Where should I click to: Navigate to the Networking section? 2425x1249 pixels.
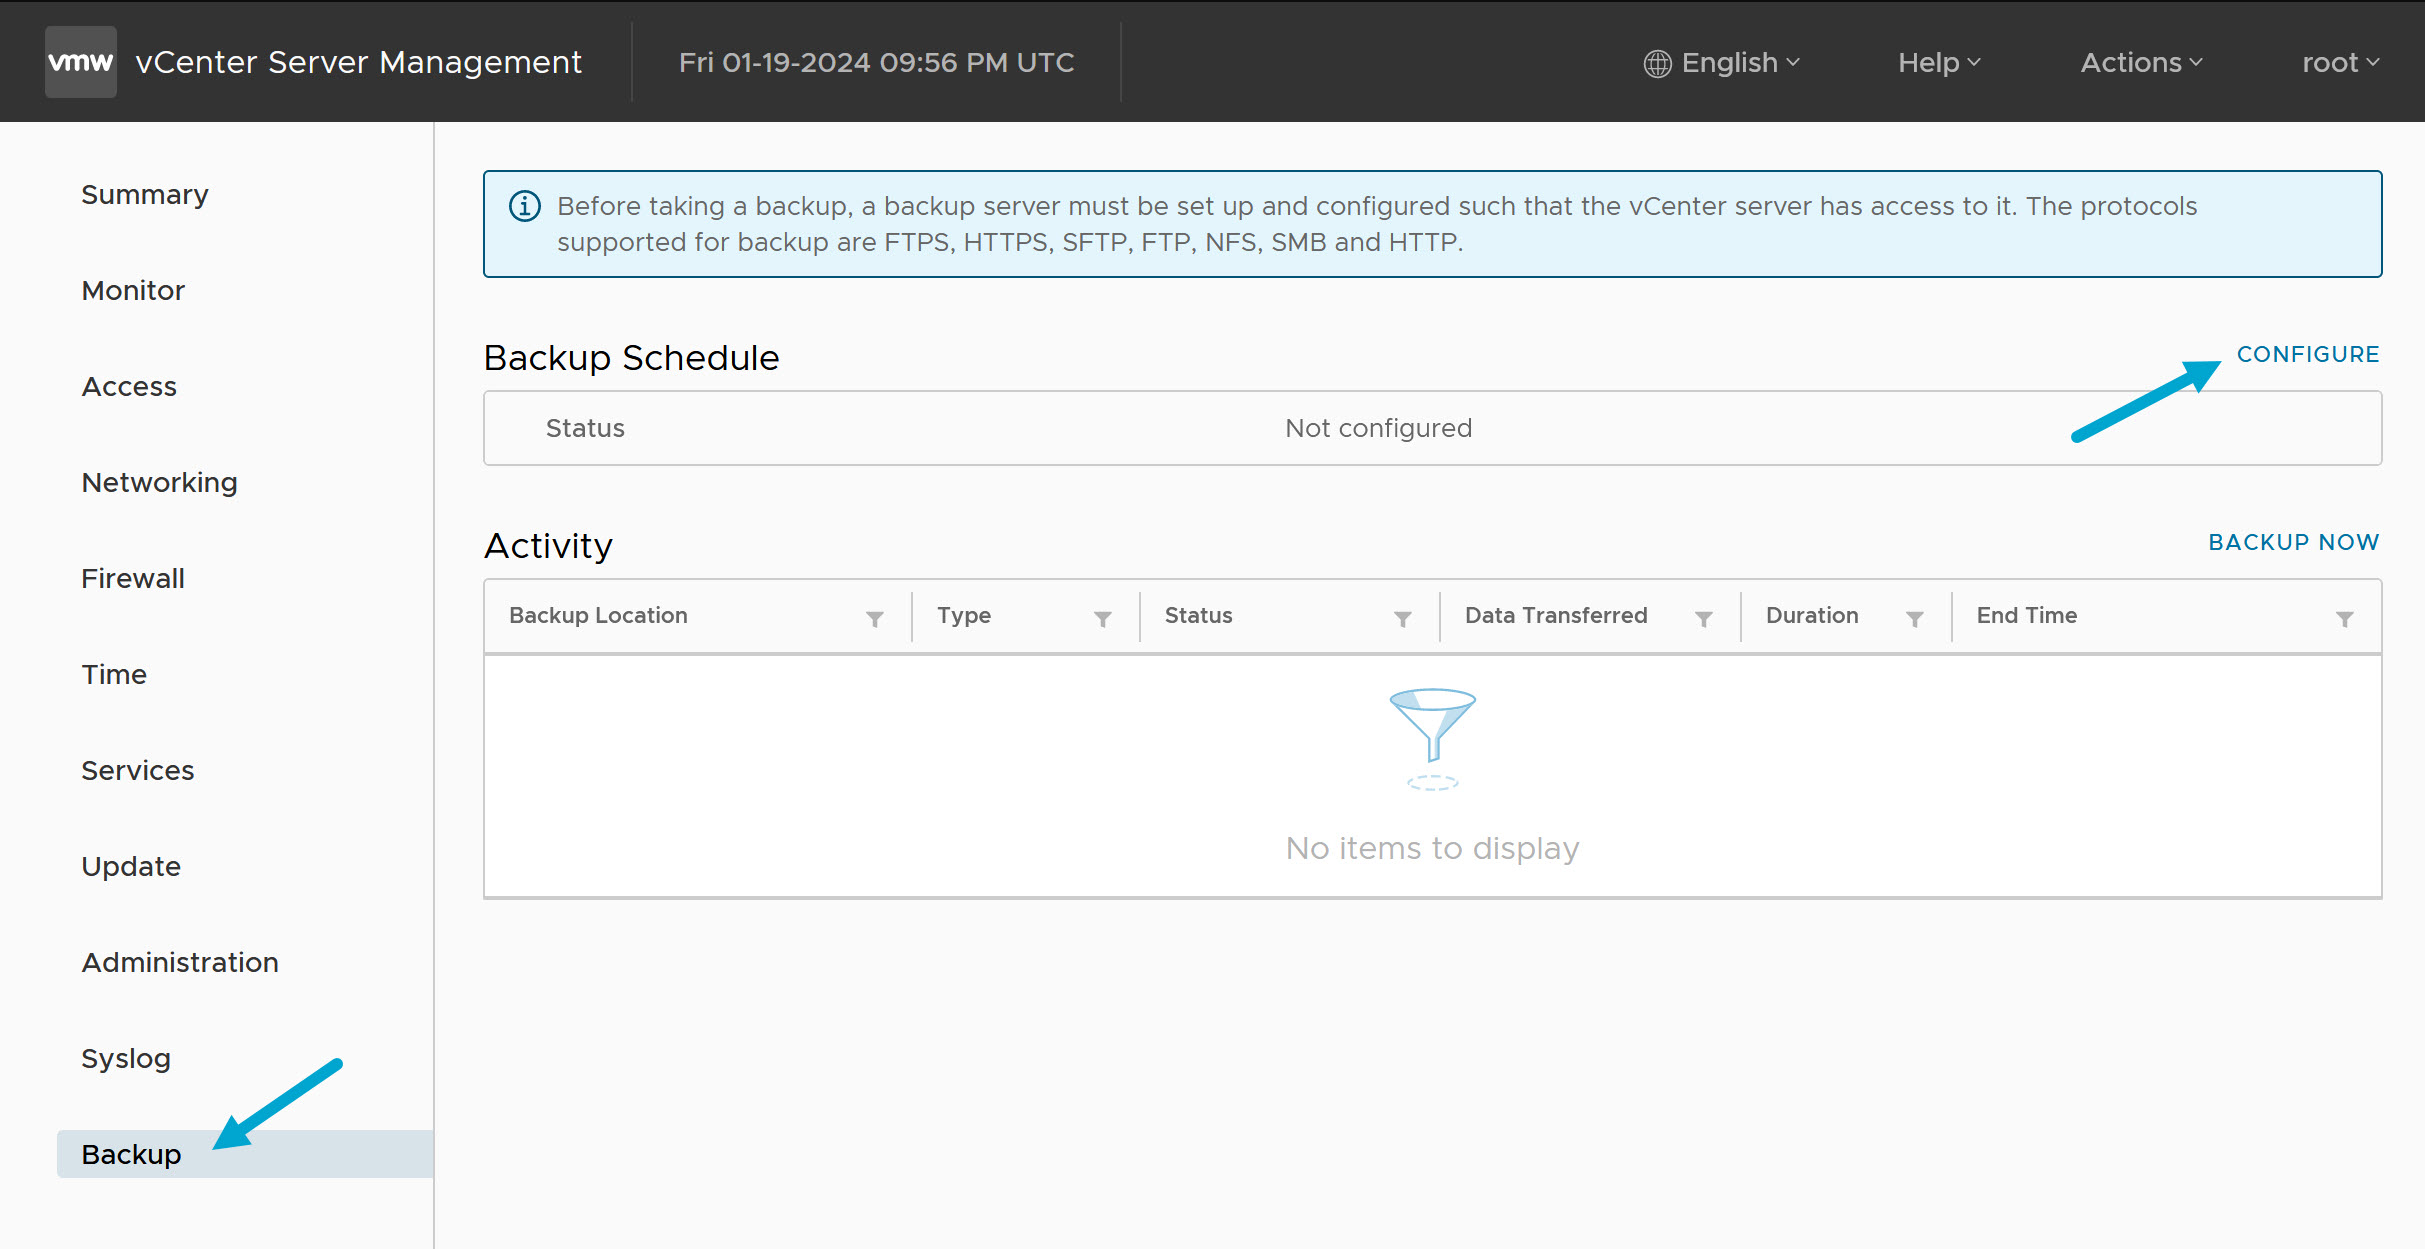point(159,482)
